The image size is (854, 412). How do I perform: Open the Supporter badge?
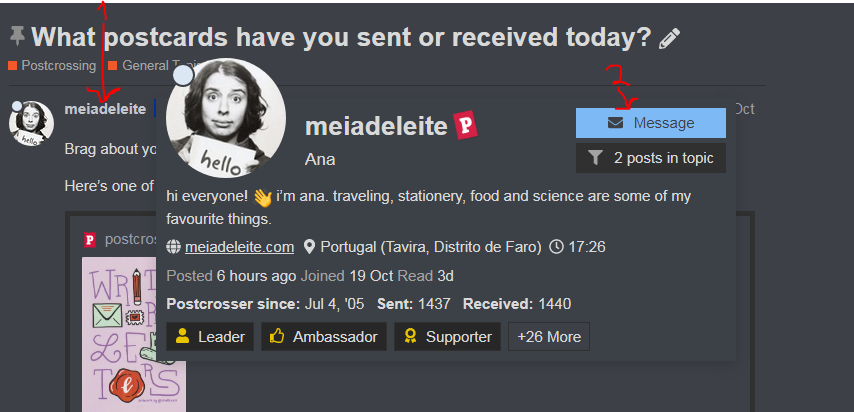coord(447,337)
